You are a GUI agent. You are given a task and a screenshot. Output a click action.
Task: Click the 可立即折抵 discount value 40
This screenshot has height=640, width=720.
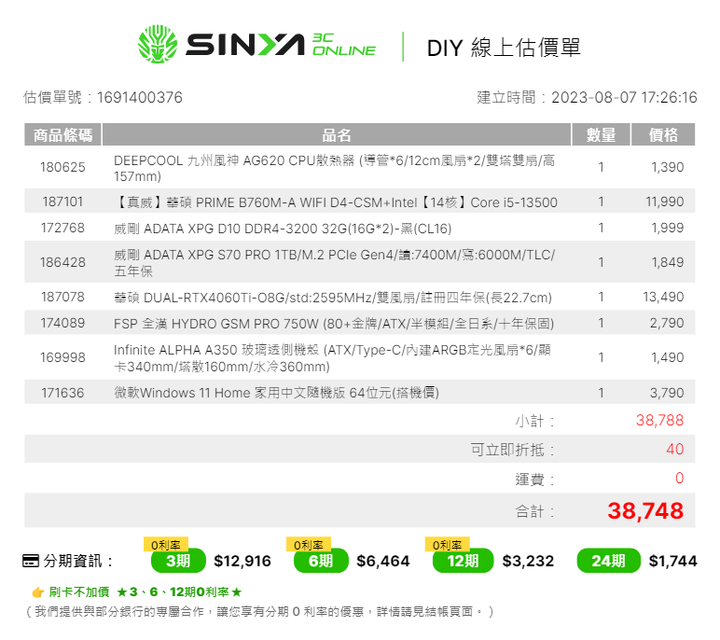point(675,449)
